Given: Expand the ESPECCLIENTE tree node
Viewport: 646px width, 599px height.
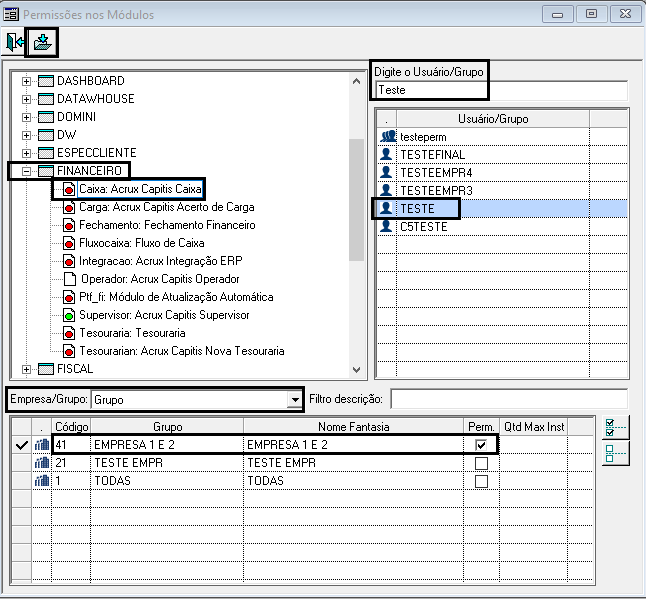Looking at the screenshot, I should click(x=26, y=153).
